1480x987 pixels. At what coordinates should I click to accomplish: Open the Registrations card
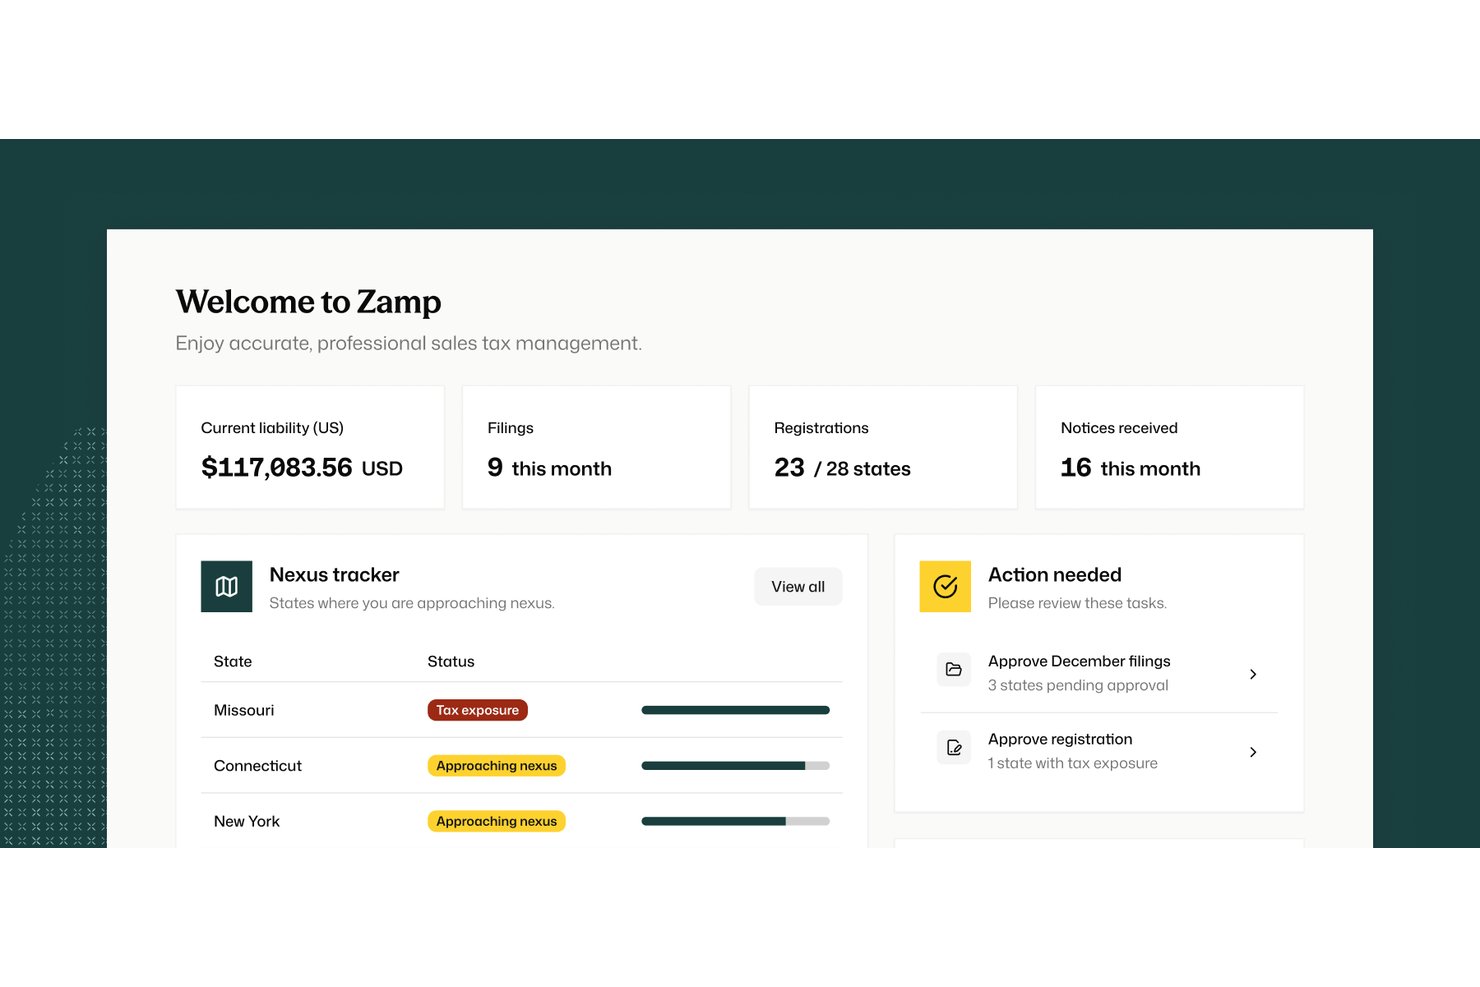pos(883,448)
